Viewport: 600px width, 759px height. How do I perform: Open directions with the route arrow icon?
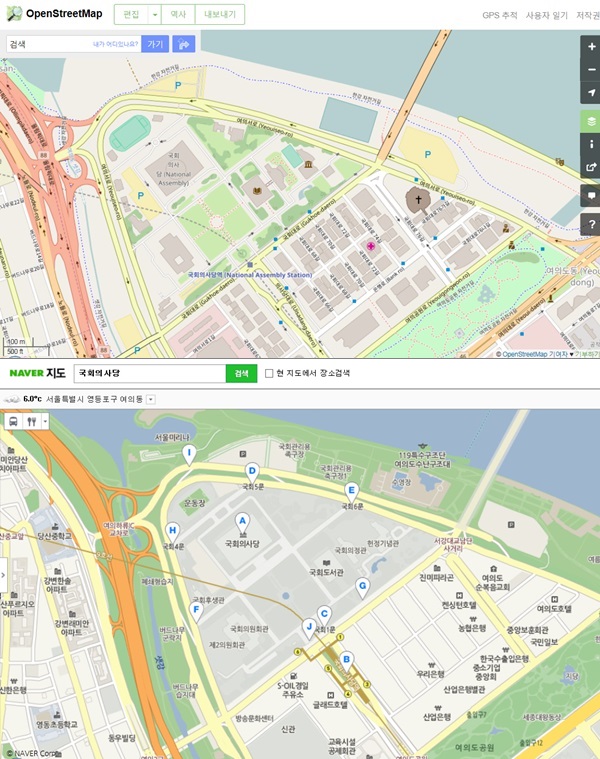click(183, 44)
